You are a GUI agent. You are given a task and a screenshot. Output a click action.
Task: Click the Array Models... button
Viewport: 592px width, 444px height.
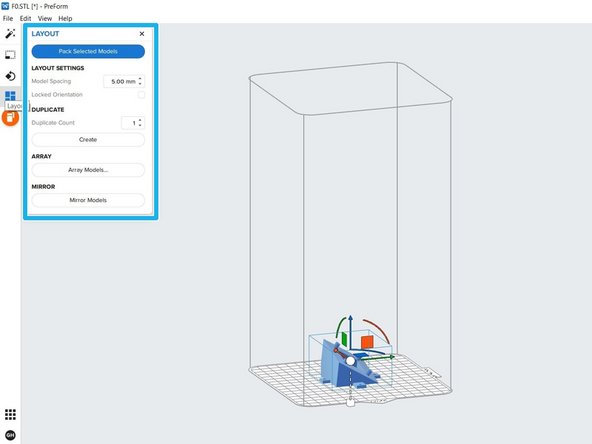point(88,170)
